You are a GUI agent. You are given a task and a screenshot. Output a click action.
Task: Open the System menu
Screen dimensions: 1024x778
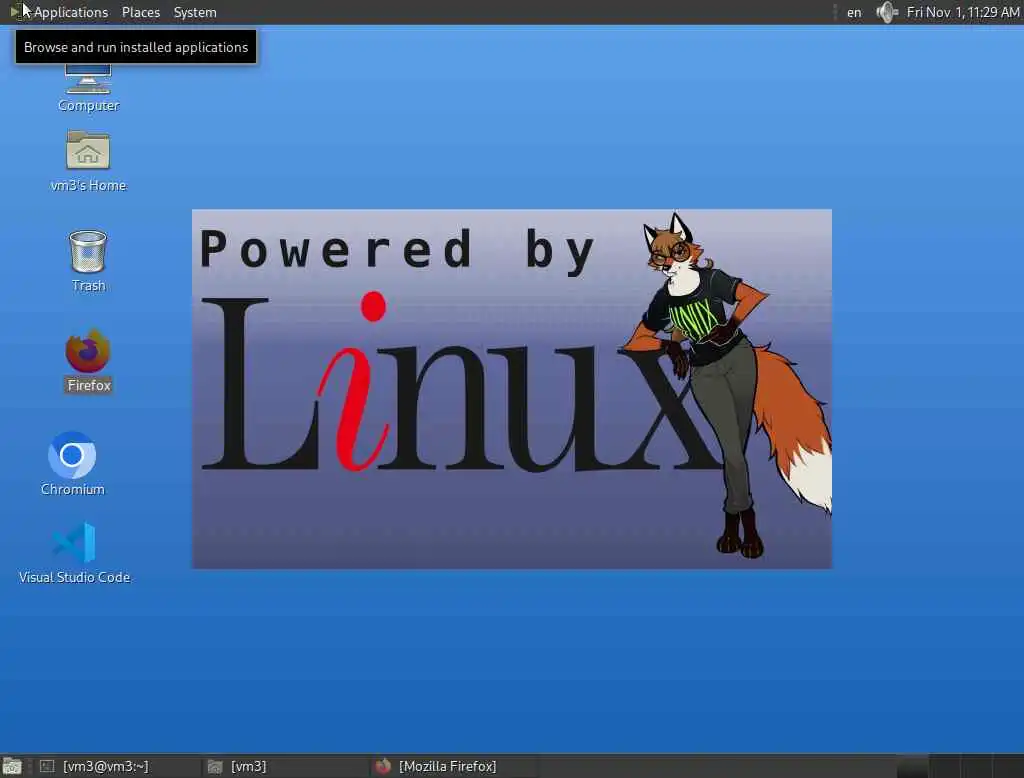[195, 12]
